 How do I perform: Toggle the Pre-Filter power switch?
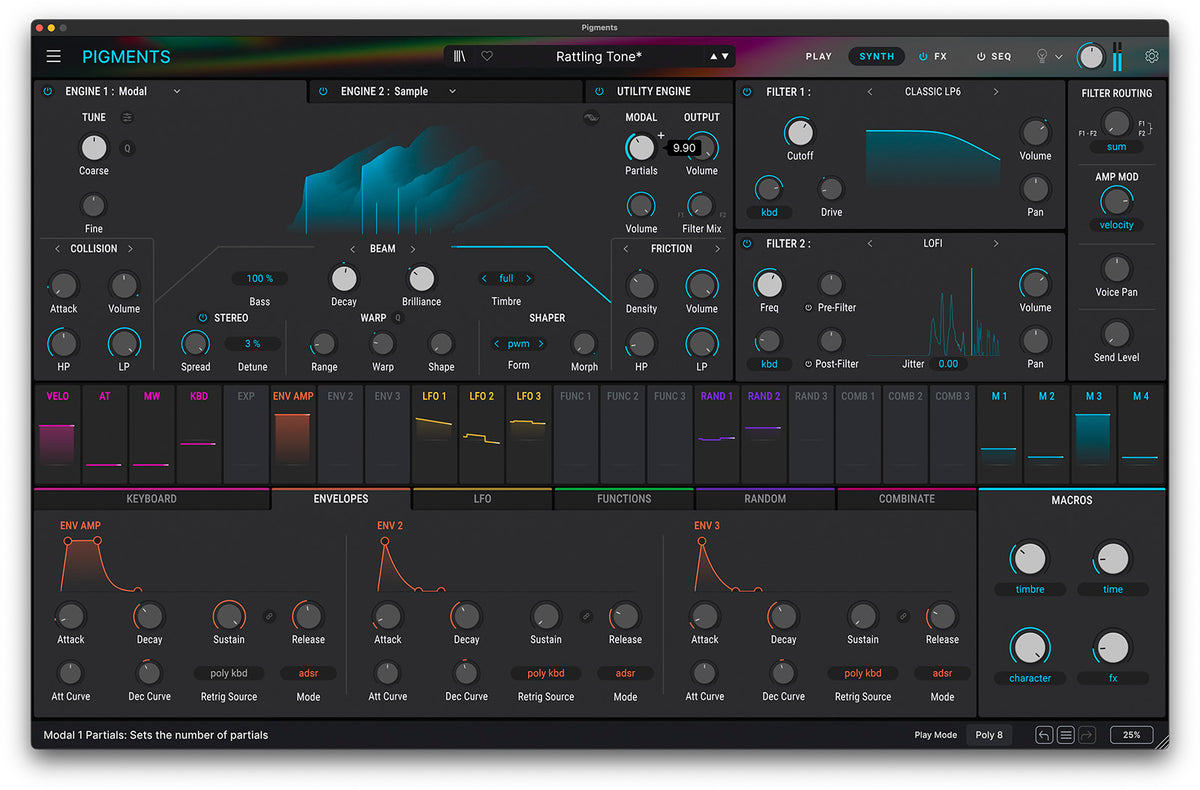809,308
